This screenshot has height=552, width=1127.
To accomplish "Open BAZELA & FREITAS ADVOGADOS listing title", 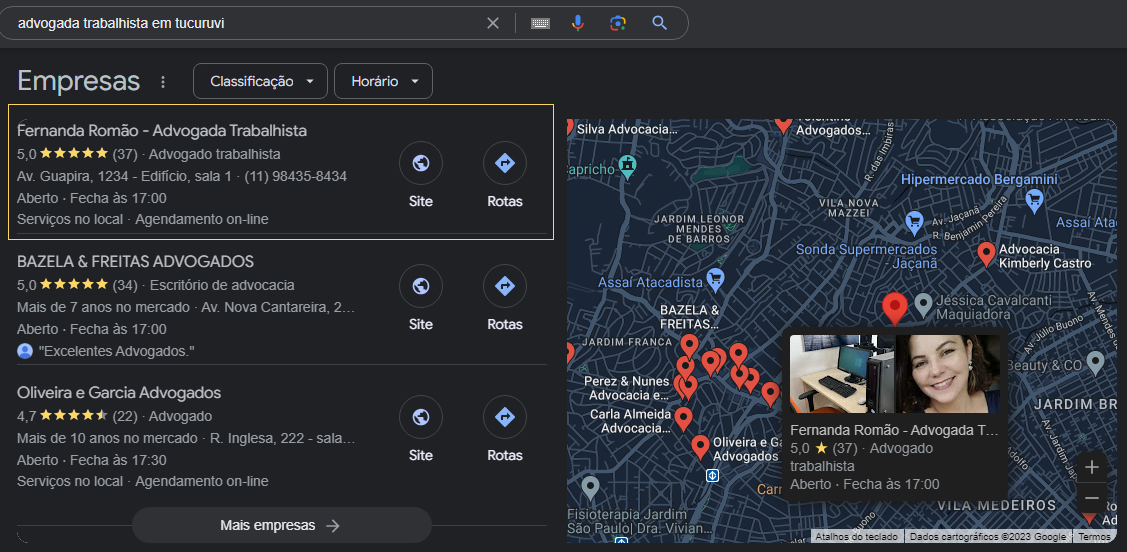I will click(135, 262).
